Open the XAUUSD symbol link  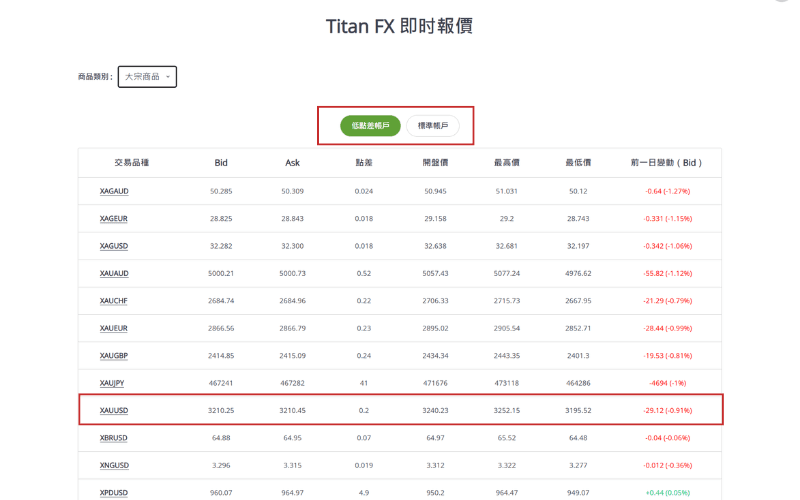(114, 411)
